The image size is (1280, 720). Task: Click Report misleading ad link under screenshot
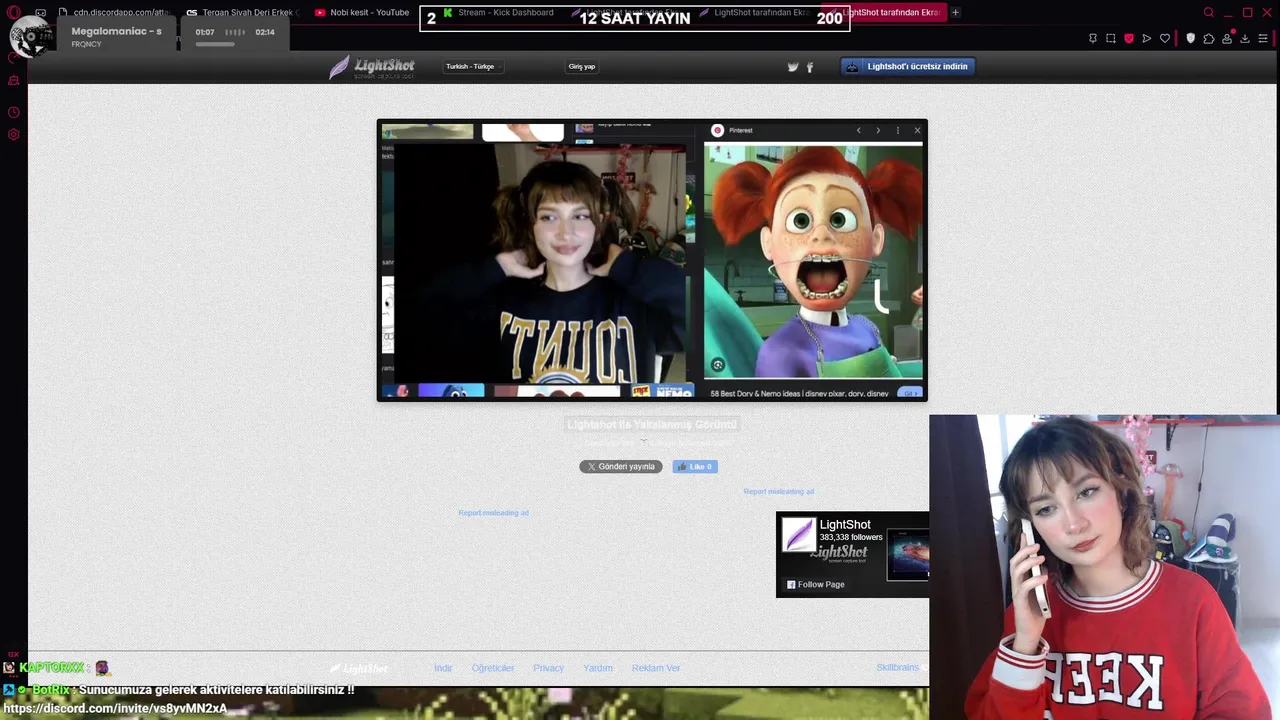(x=493, y=513)
